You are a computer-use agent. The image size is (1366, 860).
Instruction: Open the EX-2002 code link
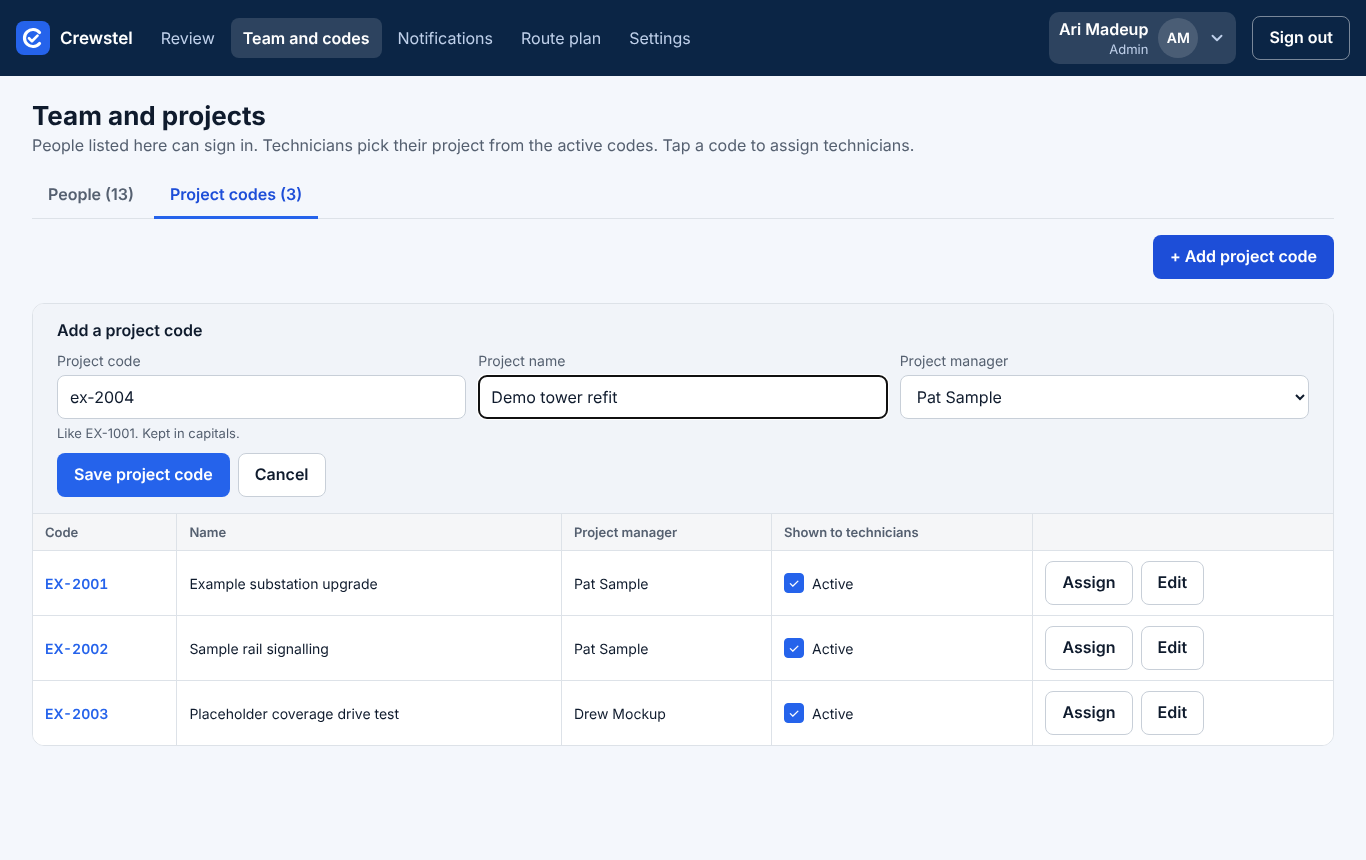[76, 649]
